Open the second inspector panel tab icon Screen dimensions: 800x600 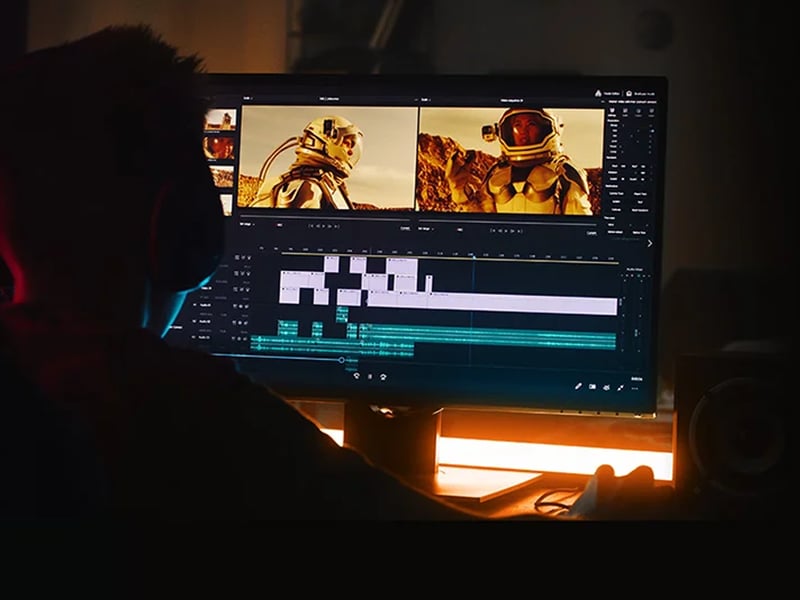point(625,112)
